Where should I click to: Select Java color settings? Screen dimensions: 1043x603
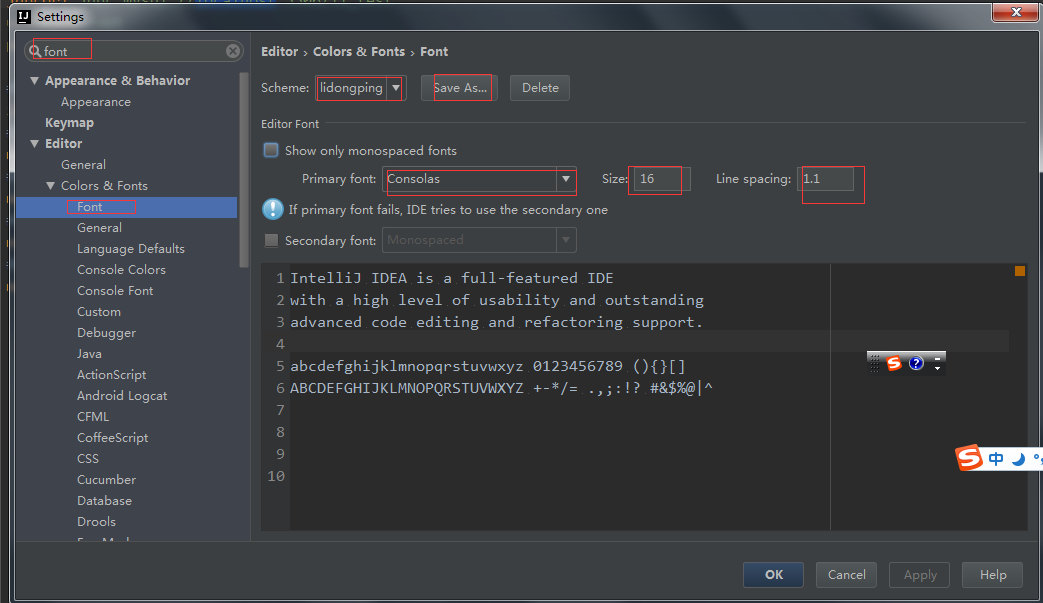(x=89, y=354)
